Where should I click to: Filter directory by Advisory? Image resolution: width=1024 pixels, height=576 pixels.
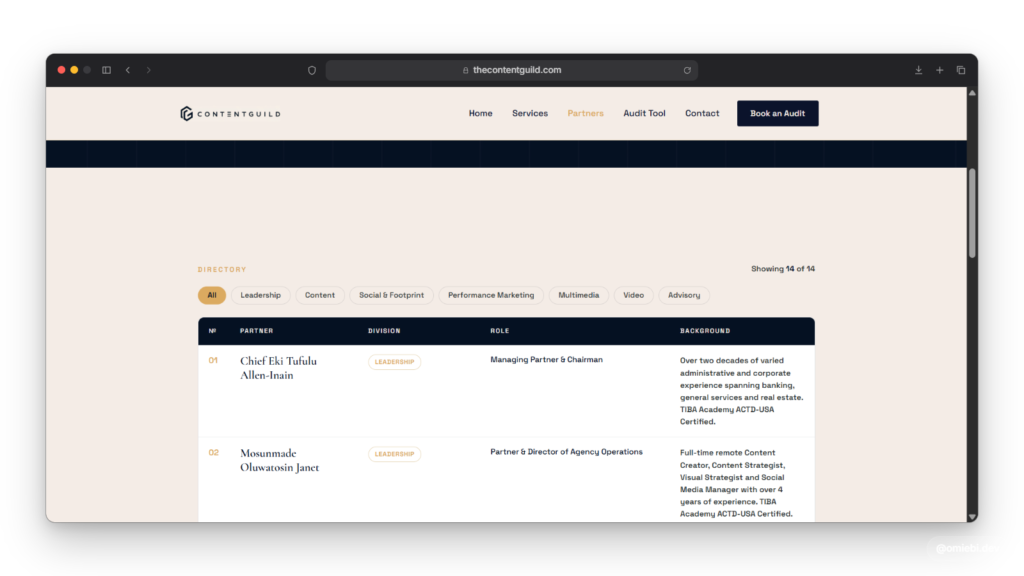[684, 295]
